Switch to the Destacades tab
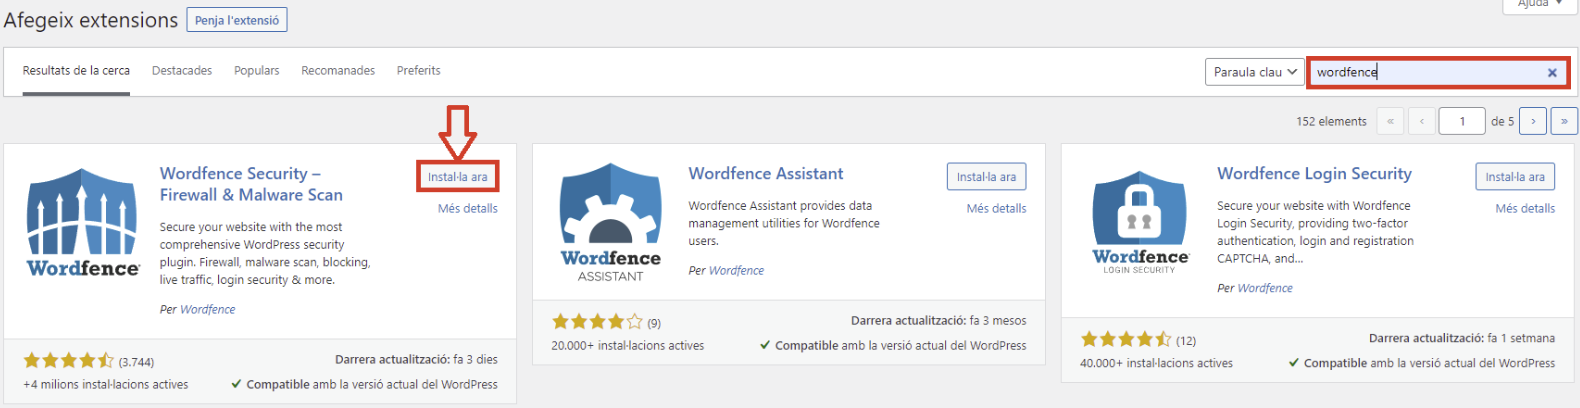1580x408 pixels. click(182, 71)
